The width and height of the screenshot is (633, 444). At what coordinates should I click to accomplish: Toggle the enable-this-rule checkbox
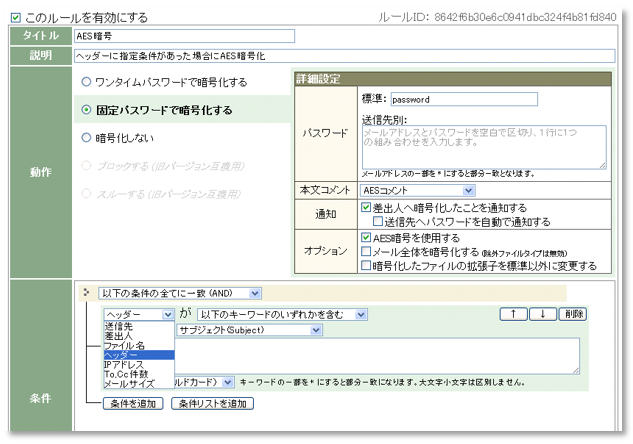pyautogui.click(x=16, y=18)
